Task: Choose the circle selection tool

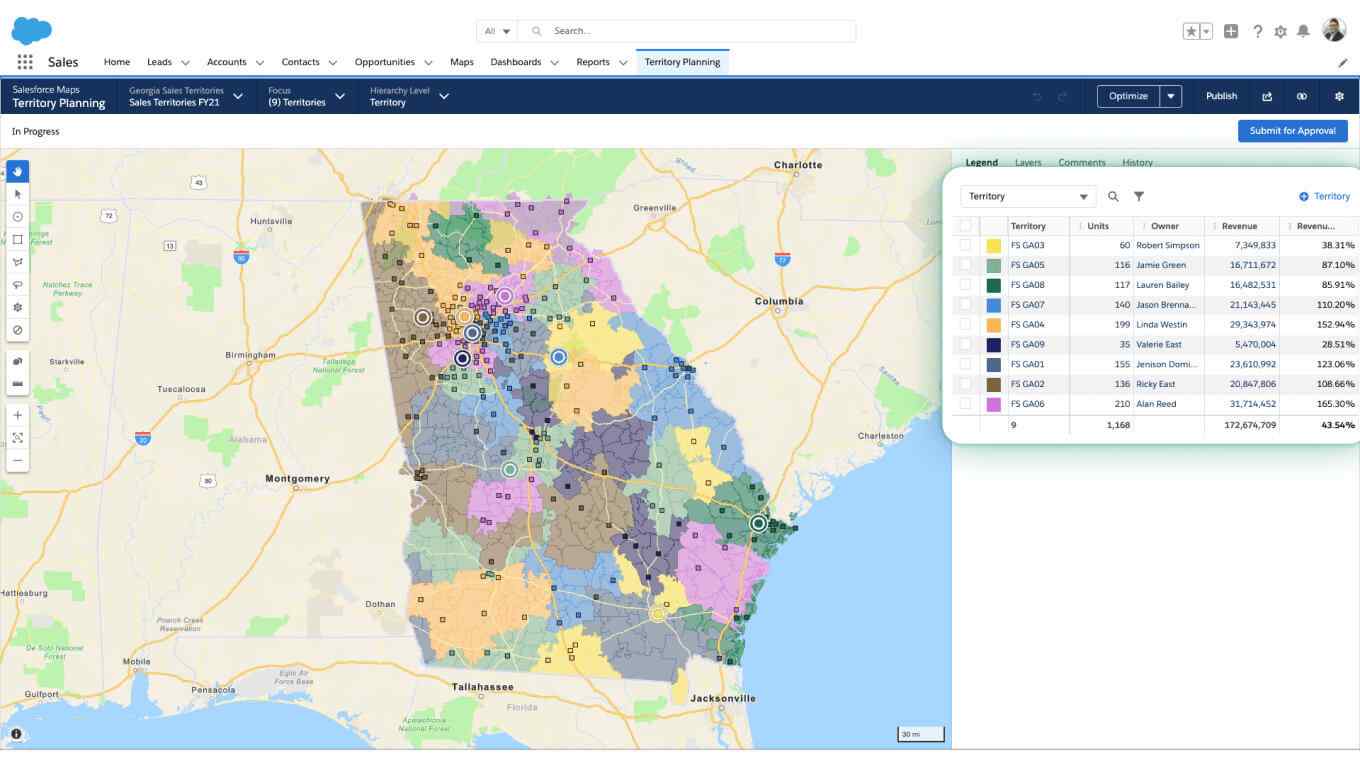Action: 18,217
